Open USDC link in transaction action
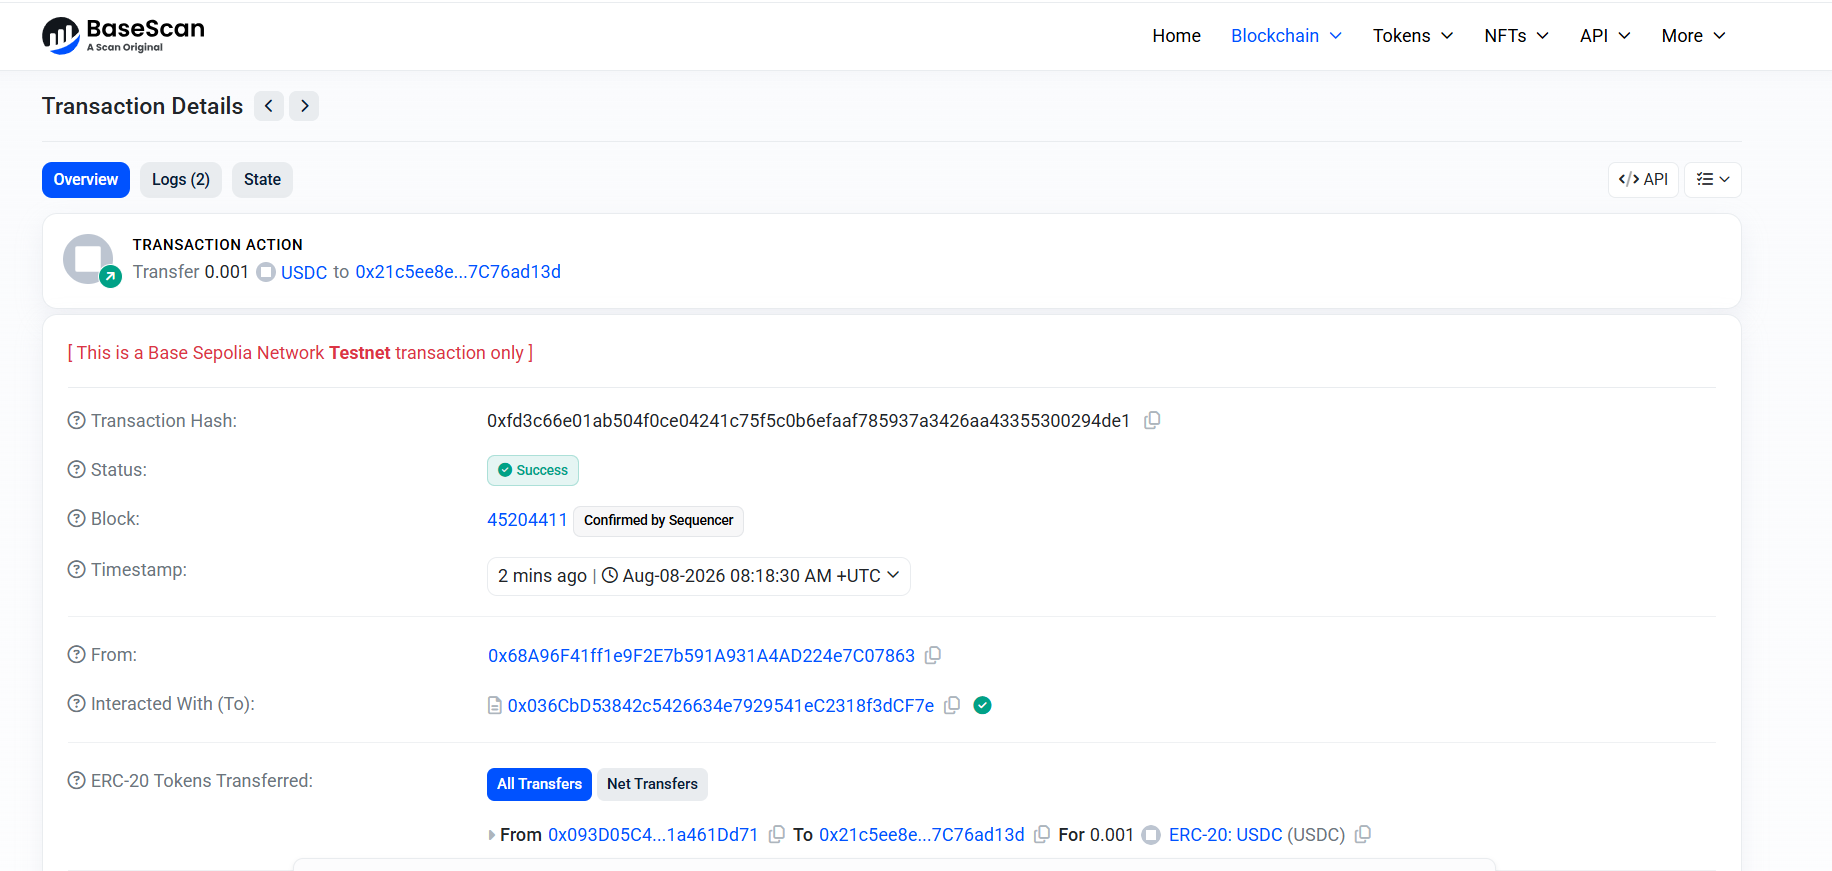Image resolution: width=1832 pixels, height=871 pixels. (x=304, y=272)
